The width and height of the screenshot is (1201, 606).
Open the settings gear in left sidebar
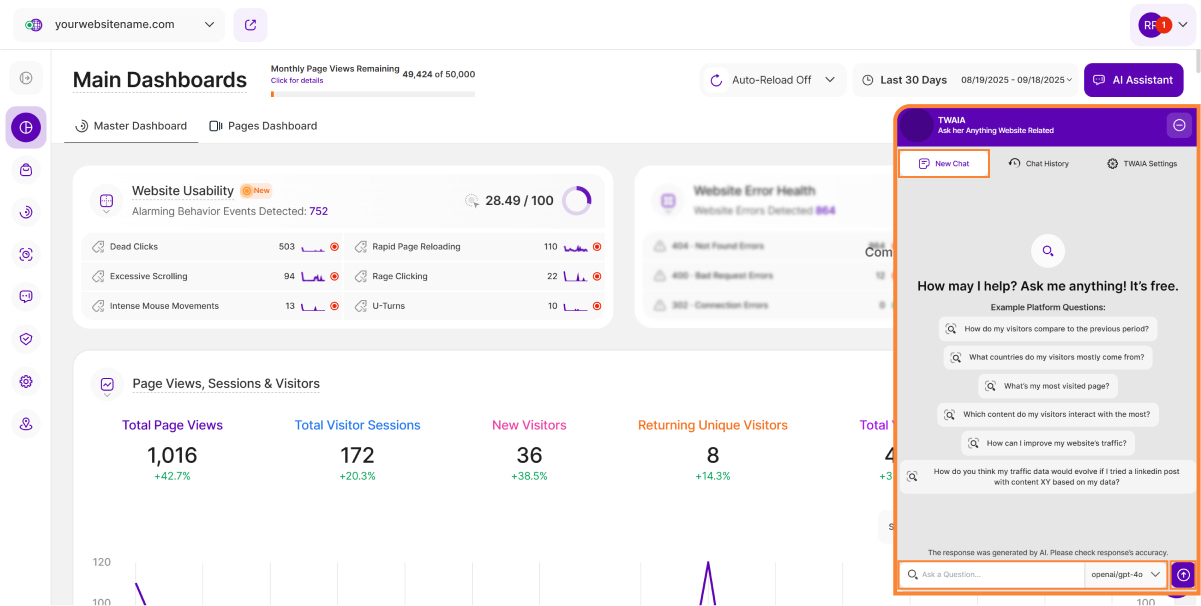point(26,382)
